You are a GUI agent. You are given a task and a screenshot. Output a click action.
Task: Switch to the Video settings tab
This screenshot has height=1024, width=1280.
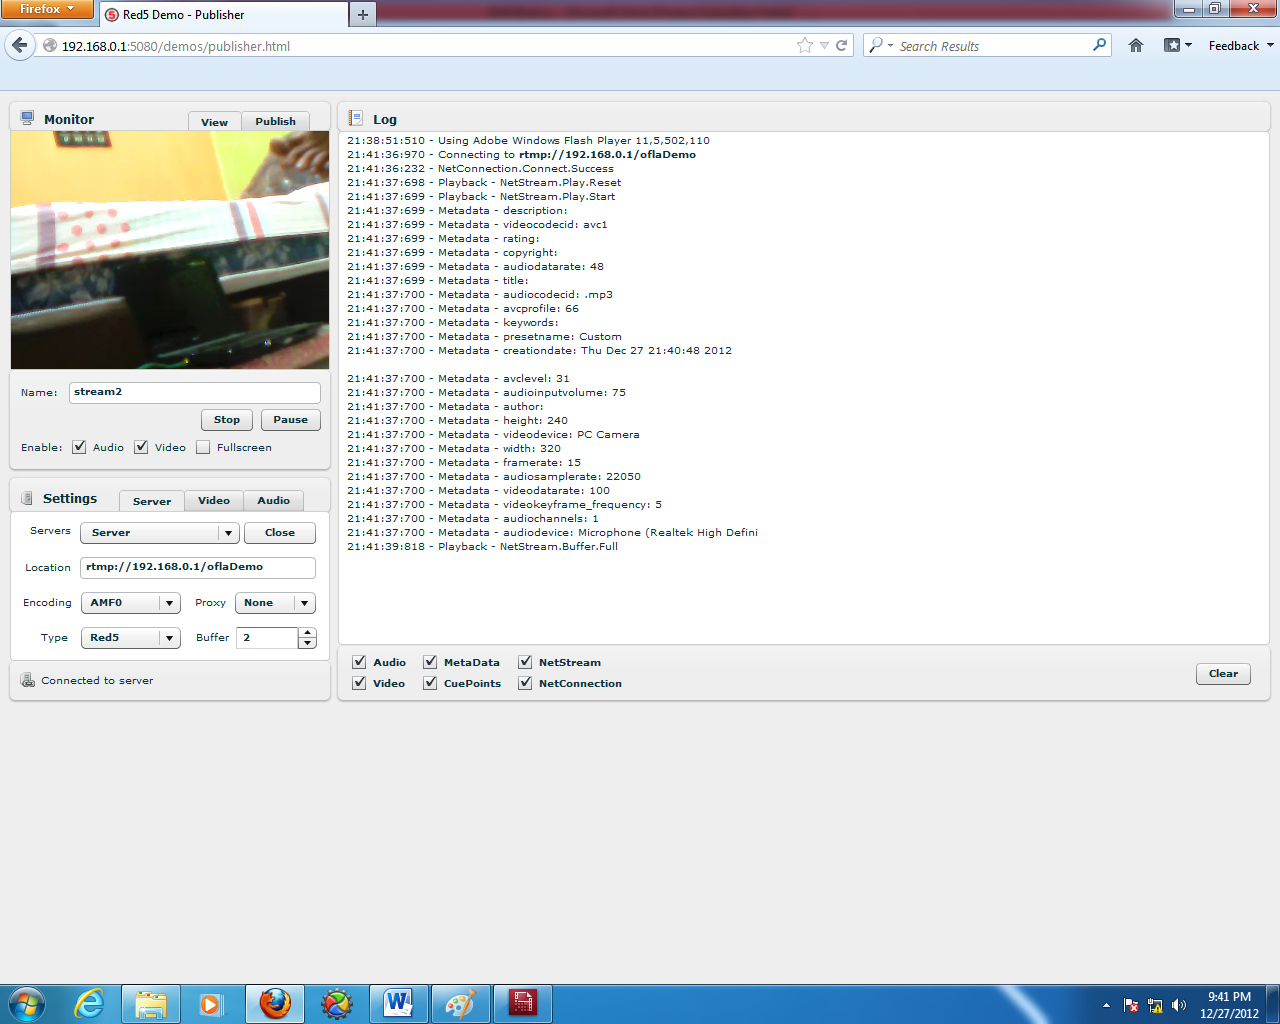(213, 500)
